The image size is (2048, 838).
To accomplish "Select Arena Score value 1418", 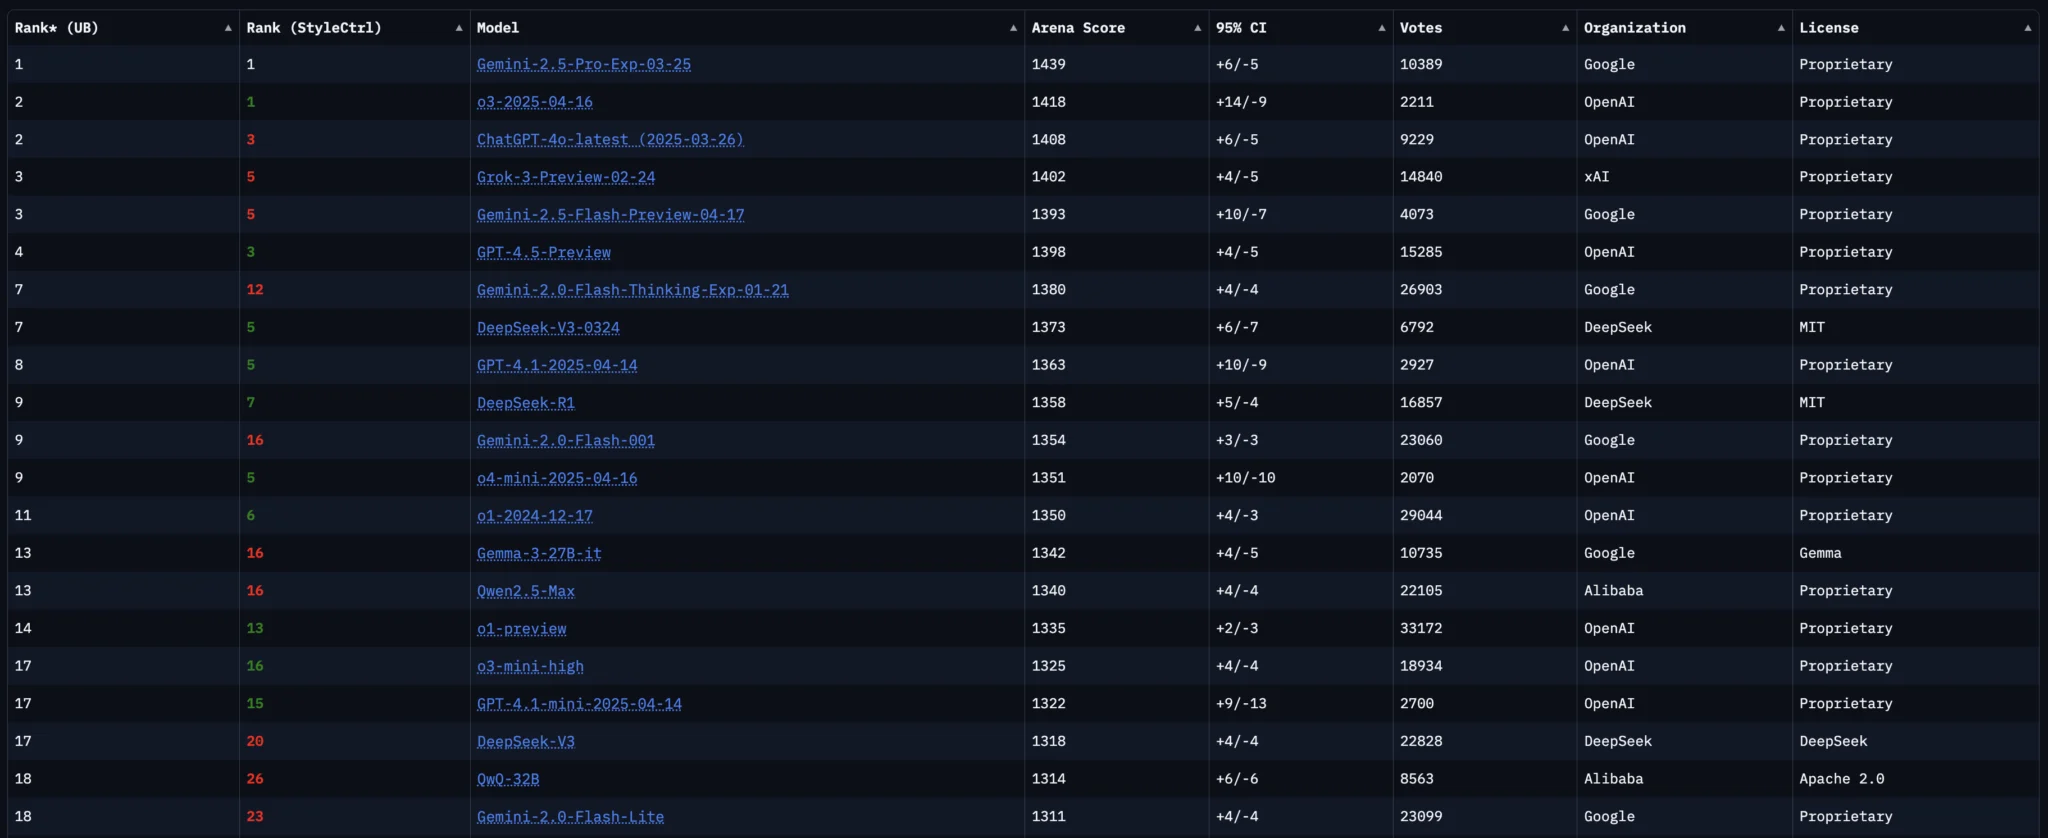I will pos(1049,102).
